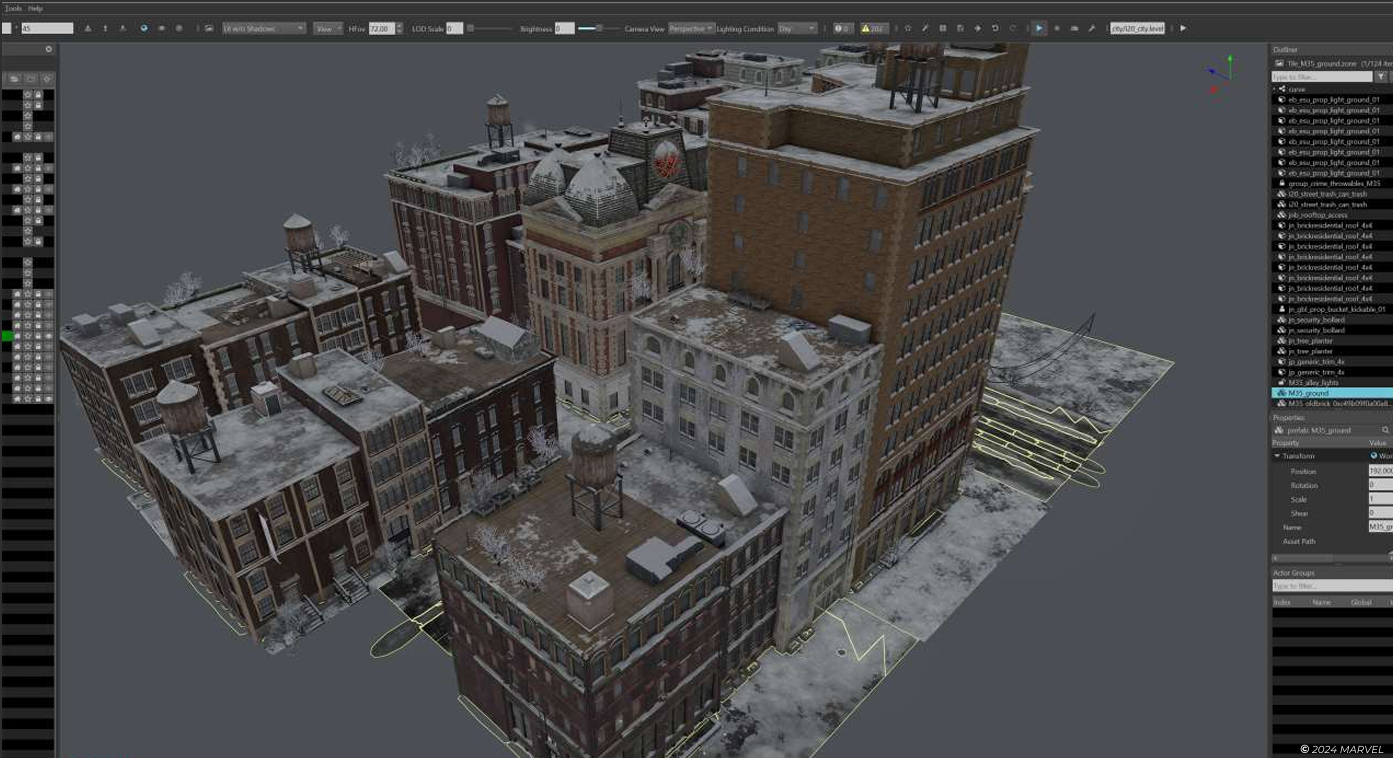Click the viewport axis orientation gizmo
The width and height of the screenshot is (1393, 758).
[1220, 73]
